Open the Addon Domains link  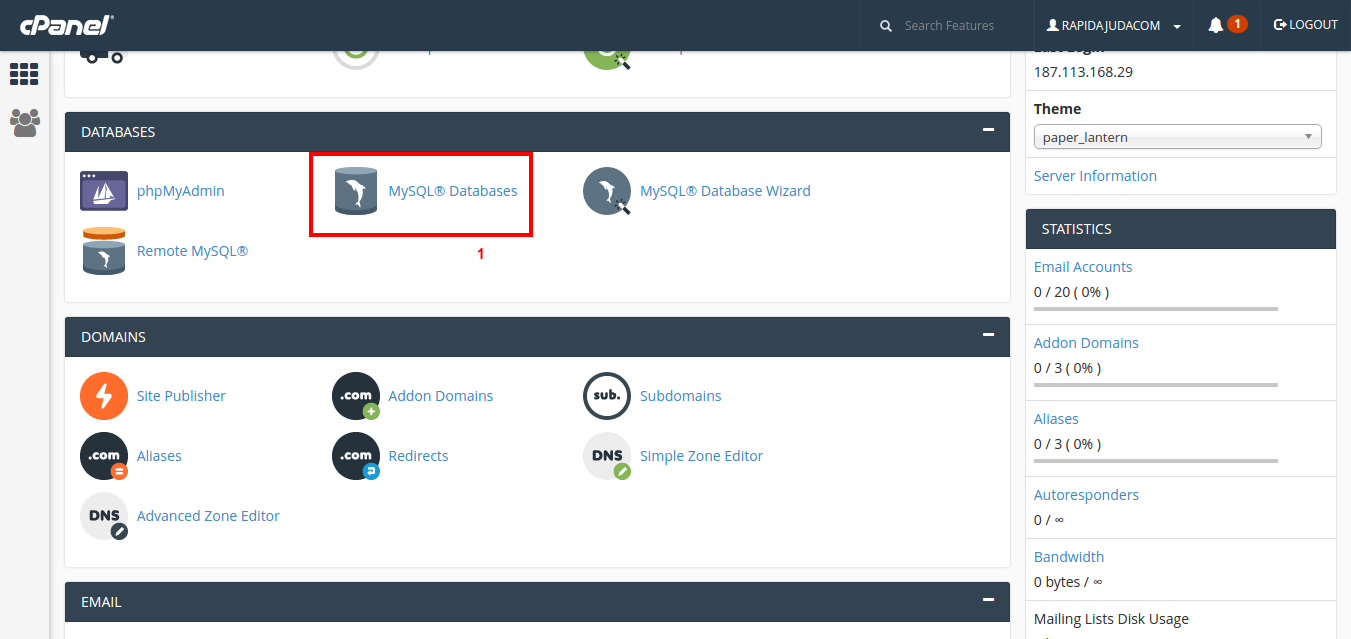pos(440,396)
